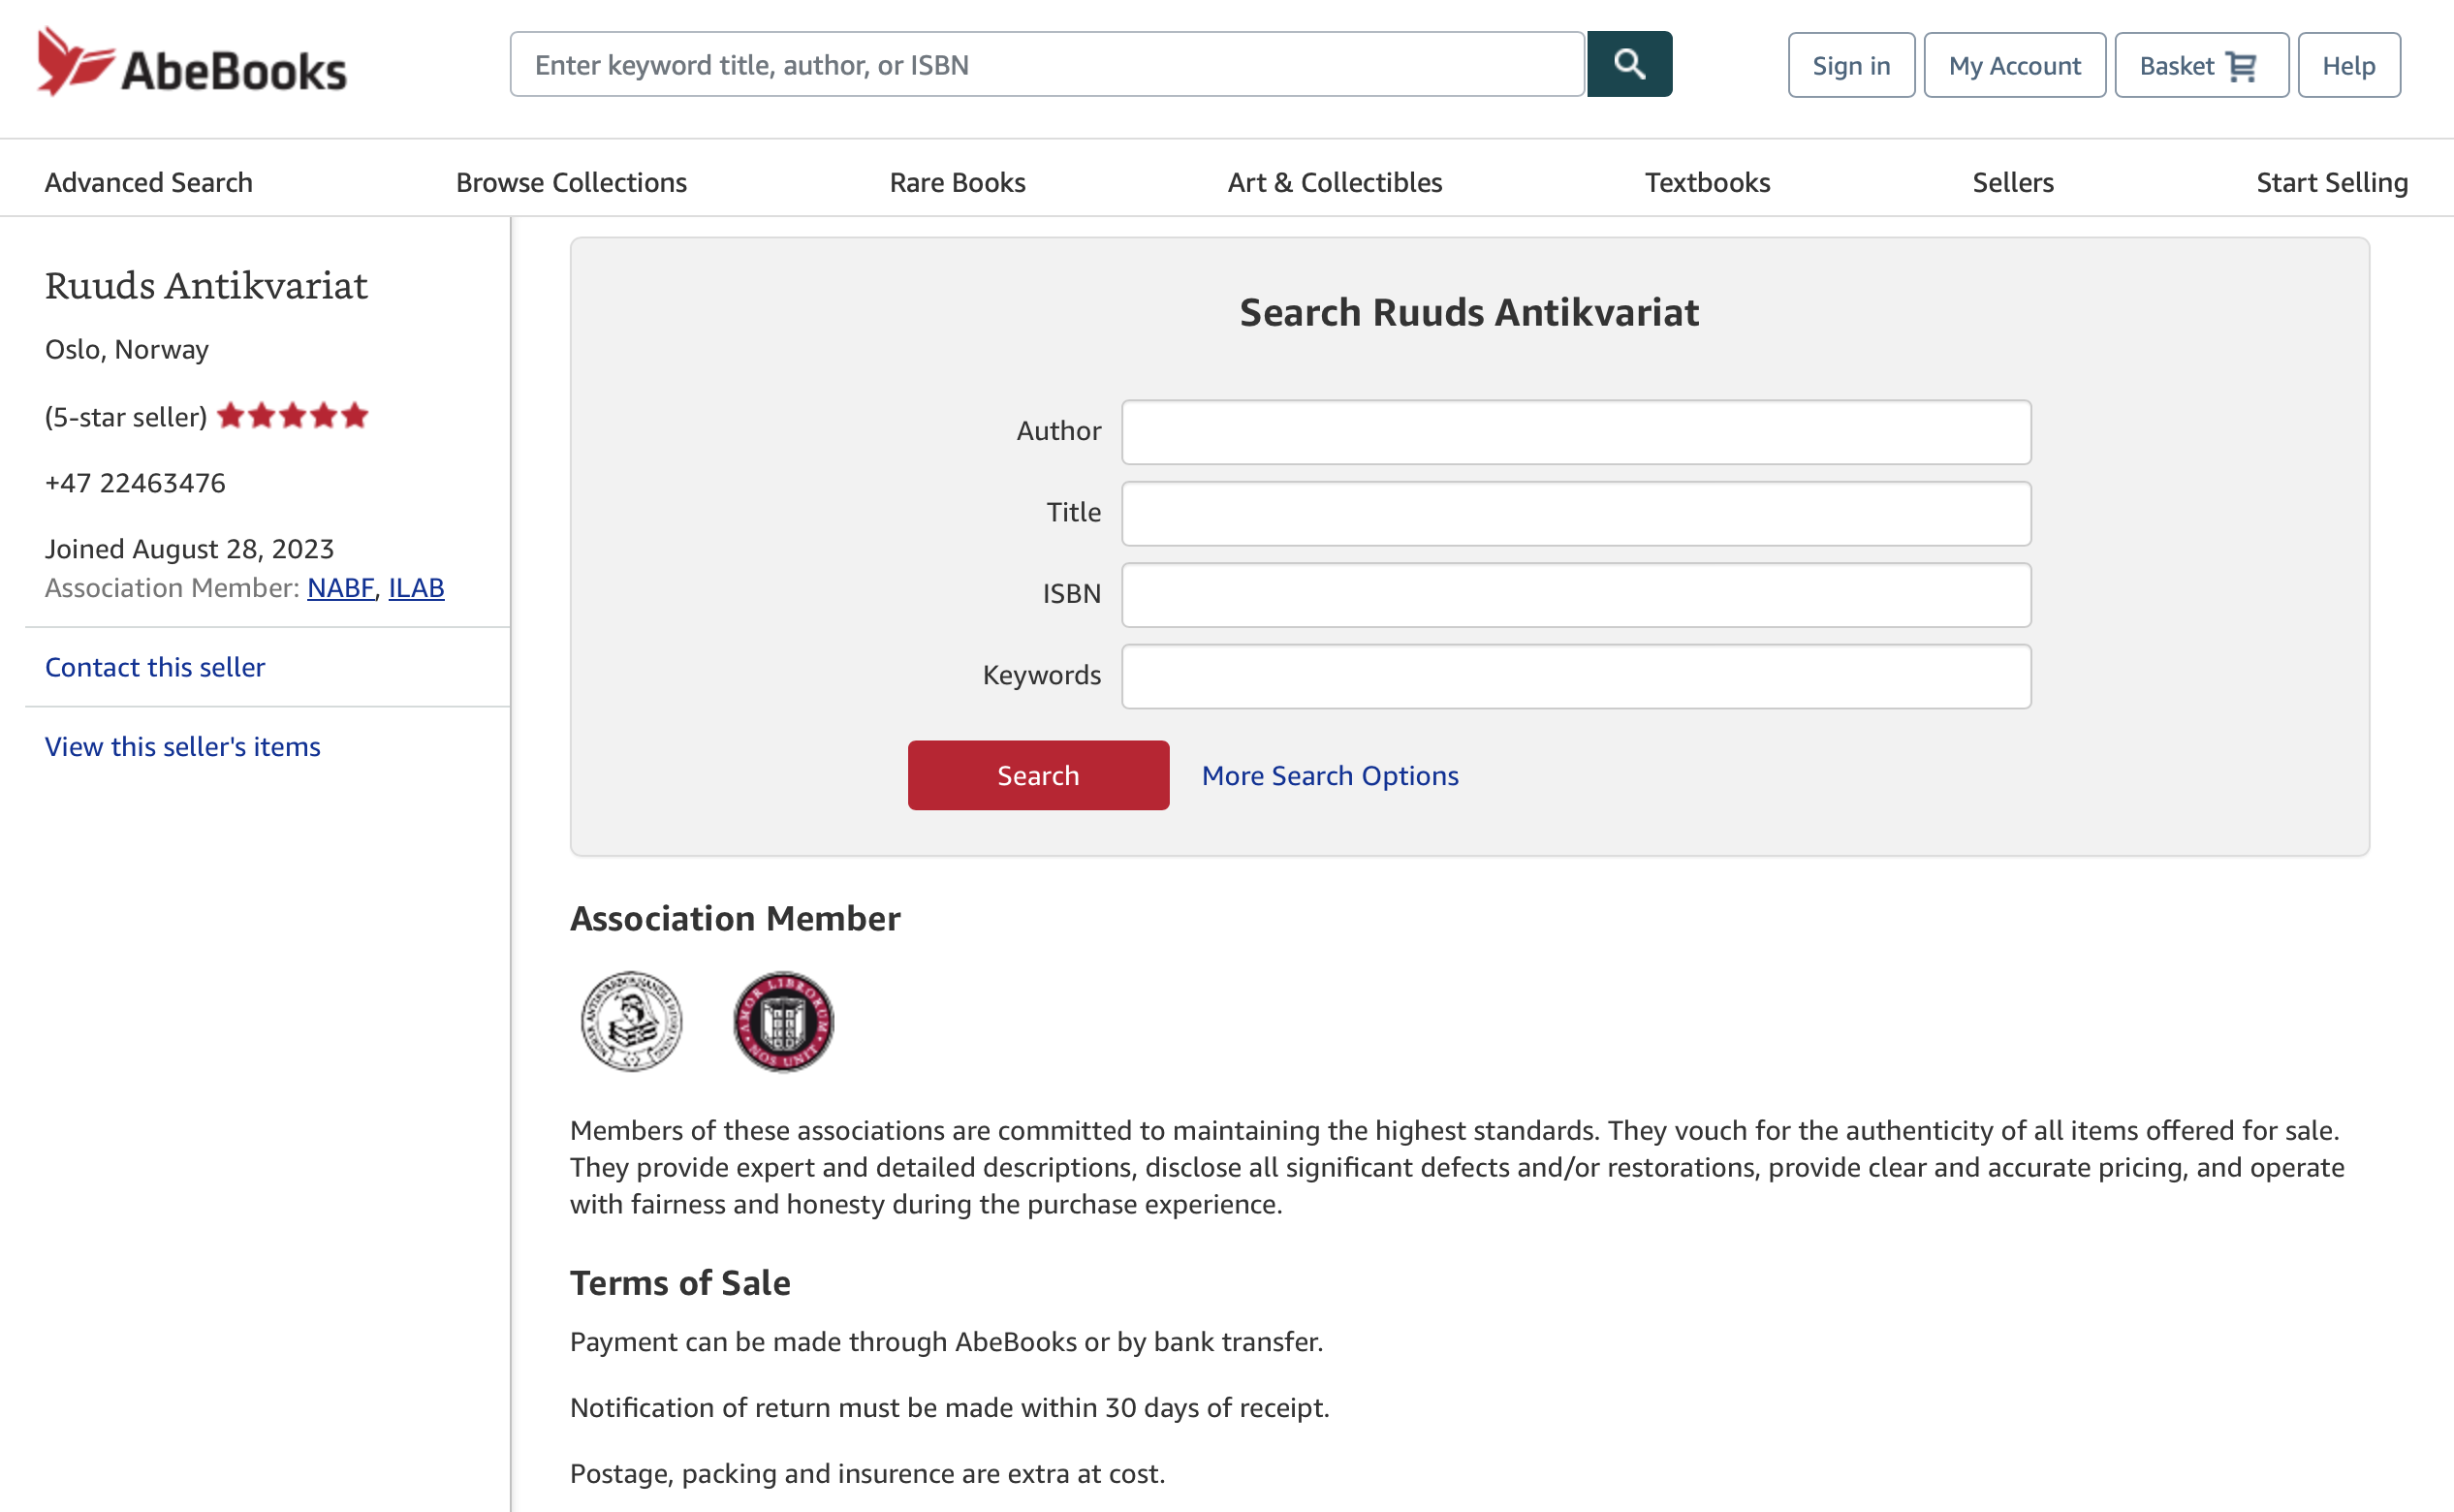Click into the Title field
Screen dimensions: 2454x1512
(1576, 513)
